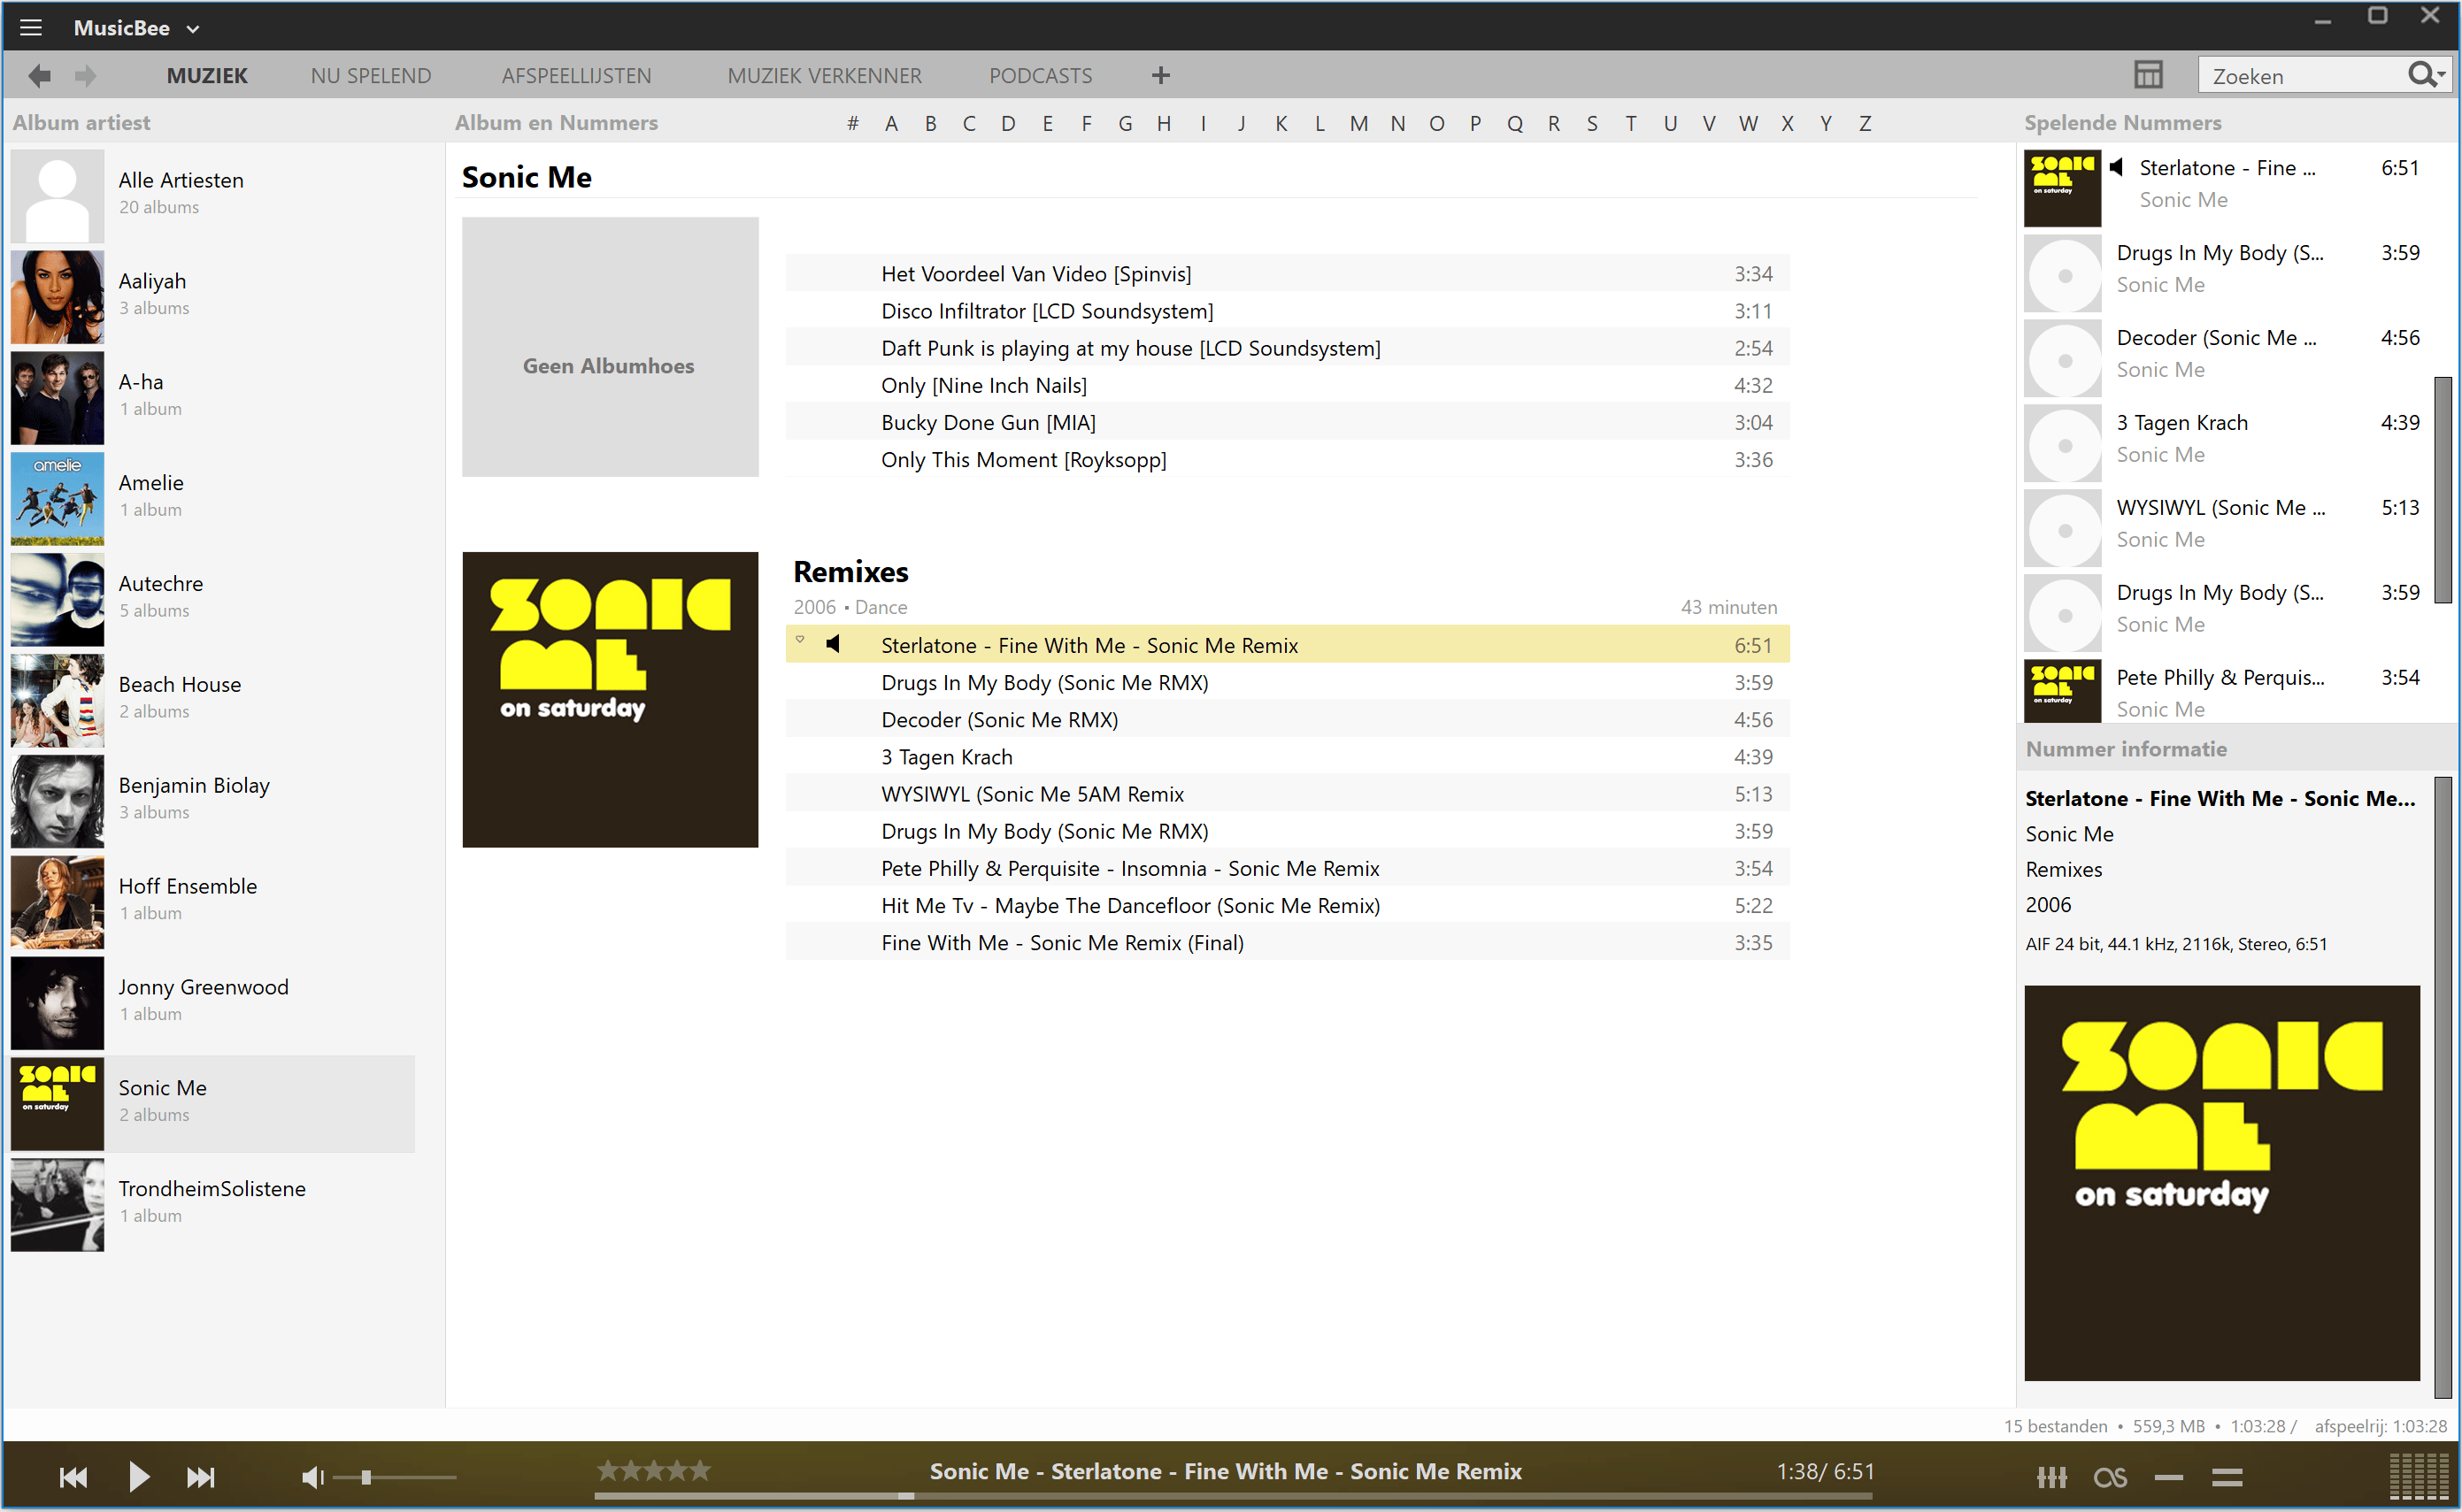Expand the MusicBee title dropdown arrow

click(x=193, y=29)
